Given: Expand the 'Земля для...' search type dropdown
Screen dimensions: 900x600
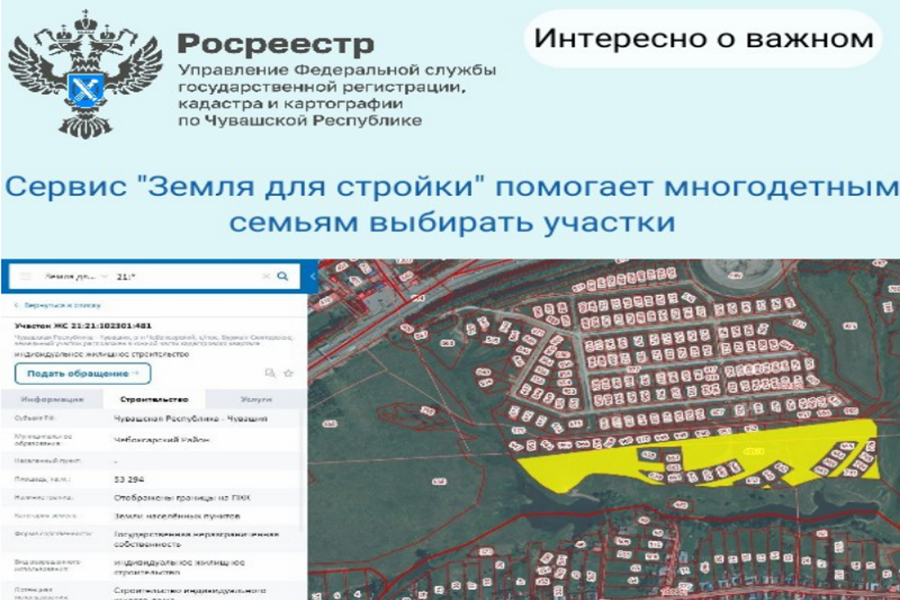Looking at the screenshot, I should coord(76,276).
